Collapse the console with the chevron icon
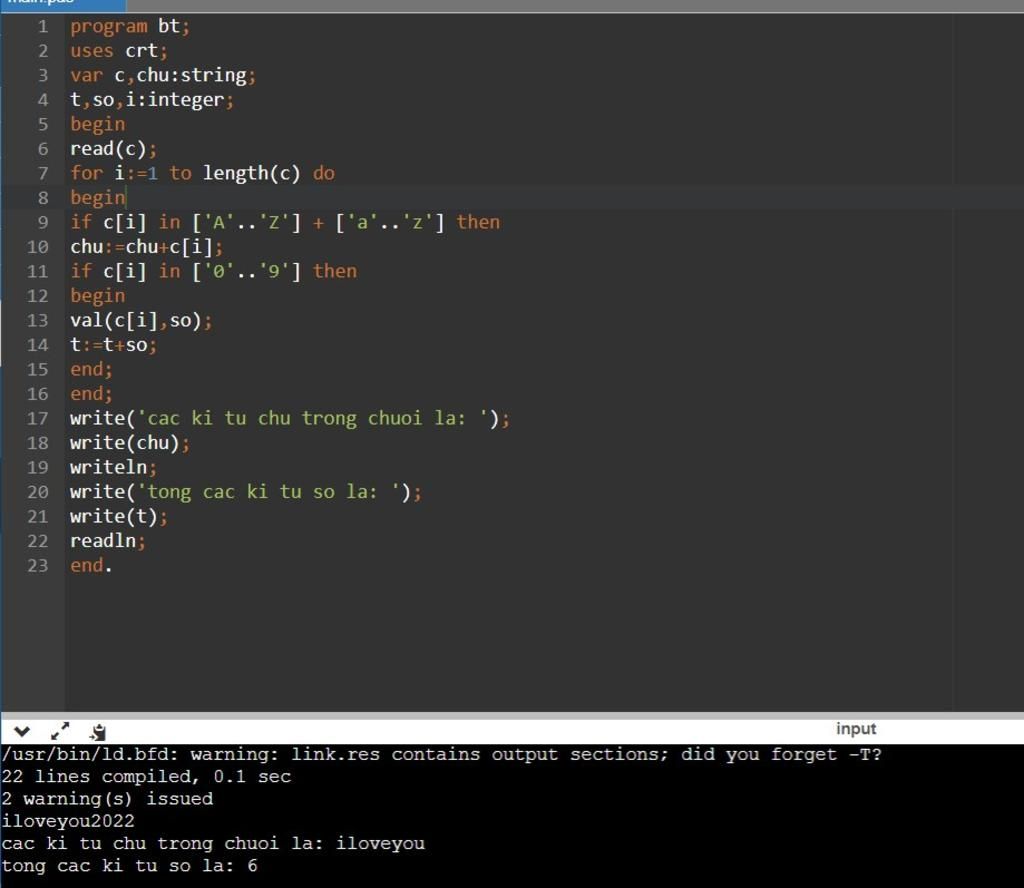Image resolution: width=1024 pixels, height=888 pixels. pos(22,731)
